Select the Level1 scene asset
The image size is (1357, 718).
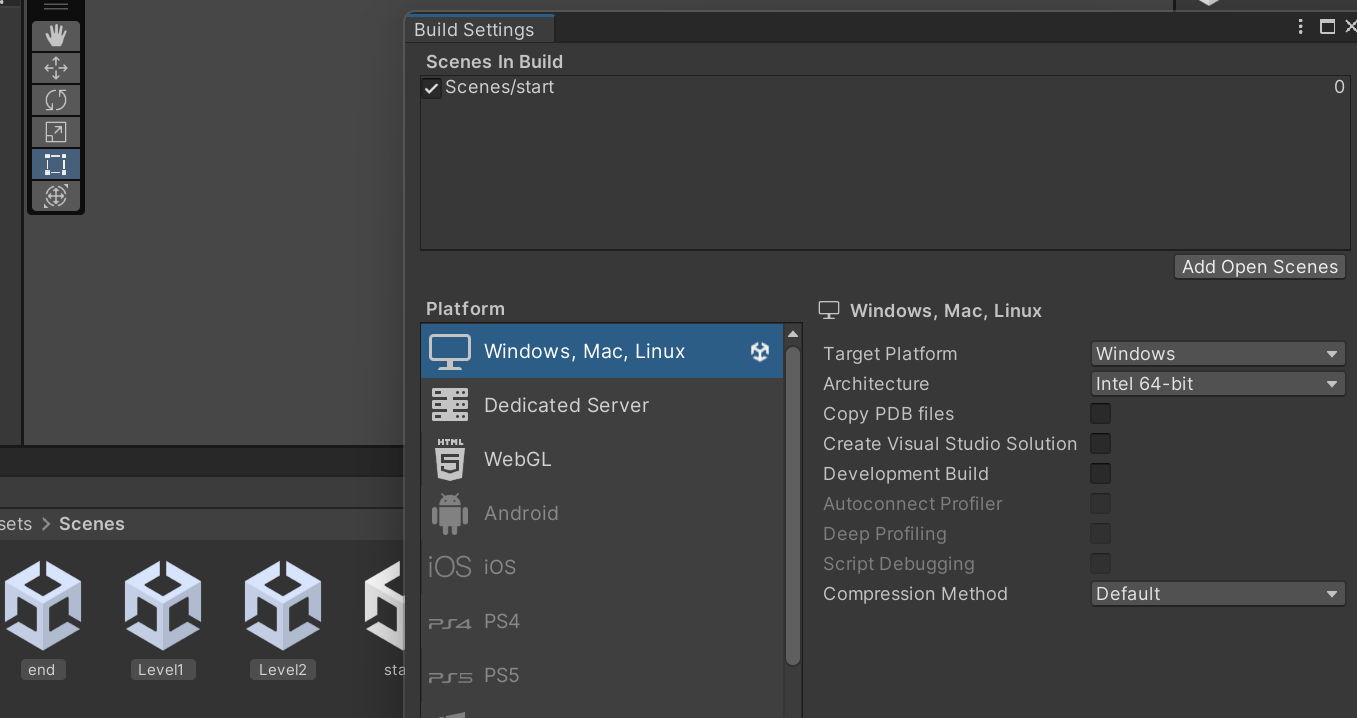[x=162, y=618]
